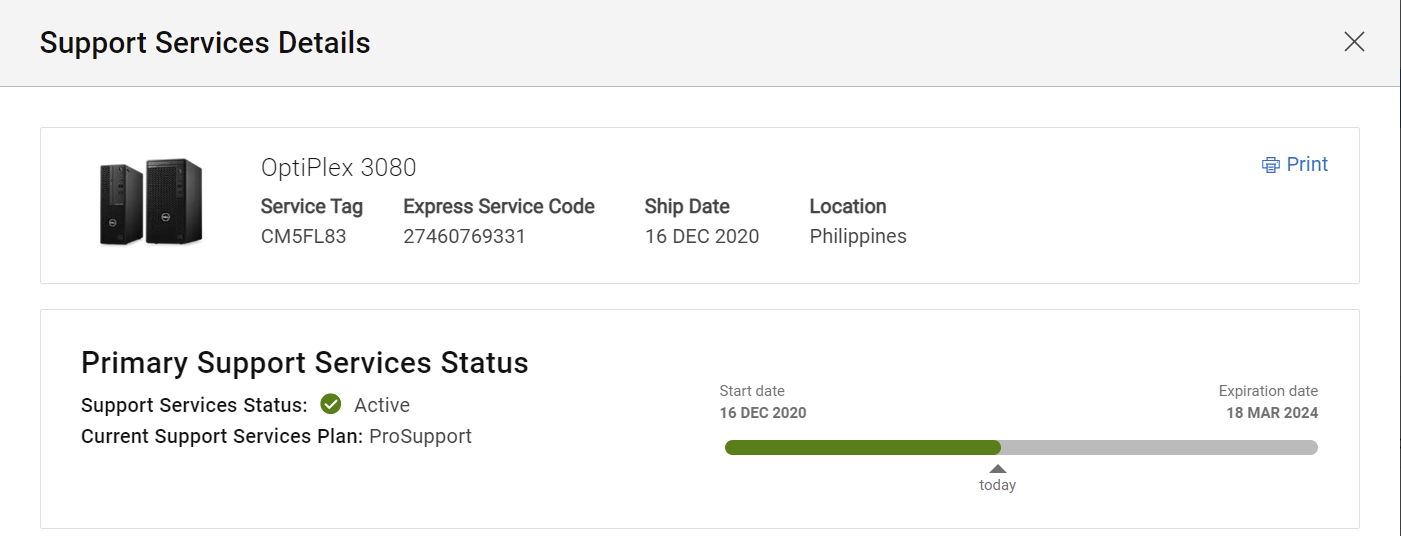Click the green portion of warranty bar
1401x536 pixels.
(862, 447)
